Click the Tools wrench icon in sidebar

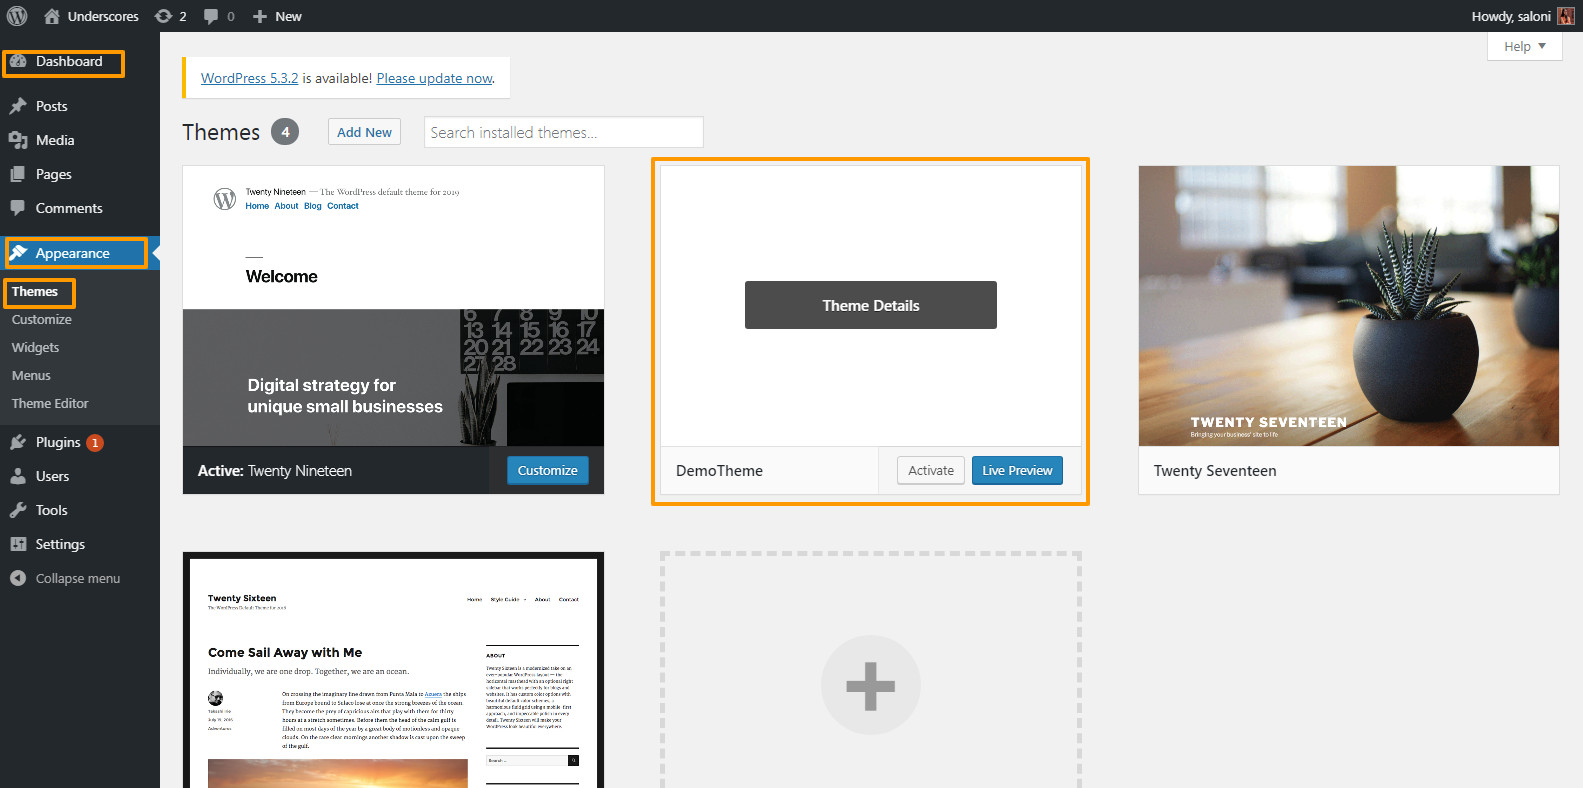18,510
